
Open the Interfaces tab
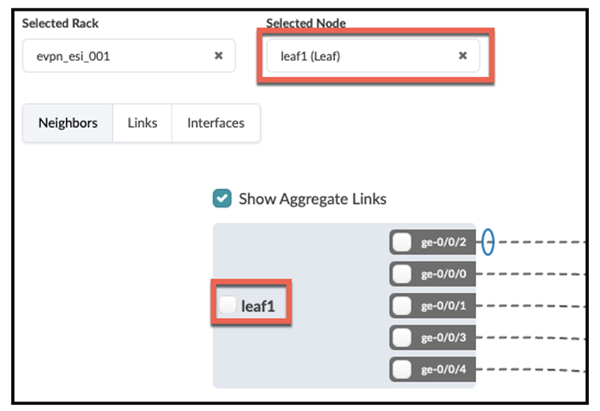click(216, 123)
